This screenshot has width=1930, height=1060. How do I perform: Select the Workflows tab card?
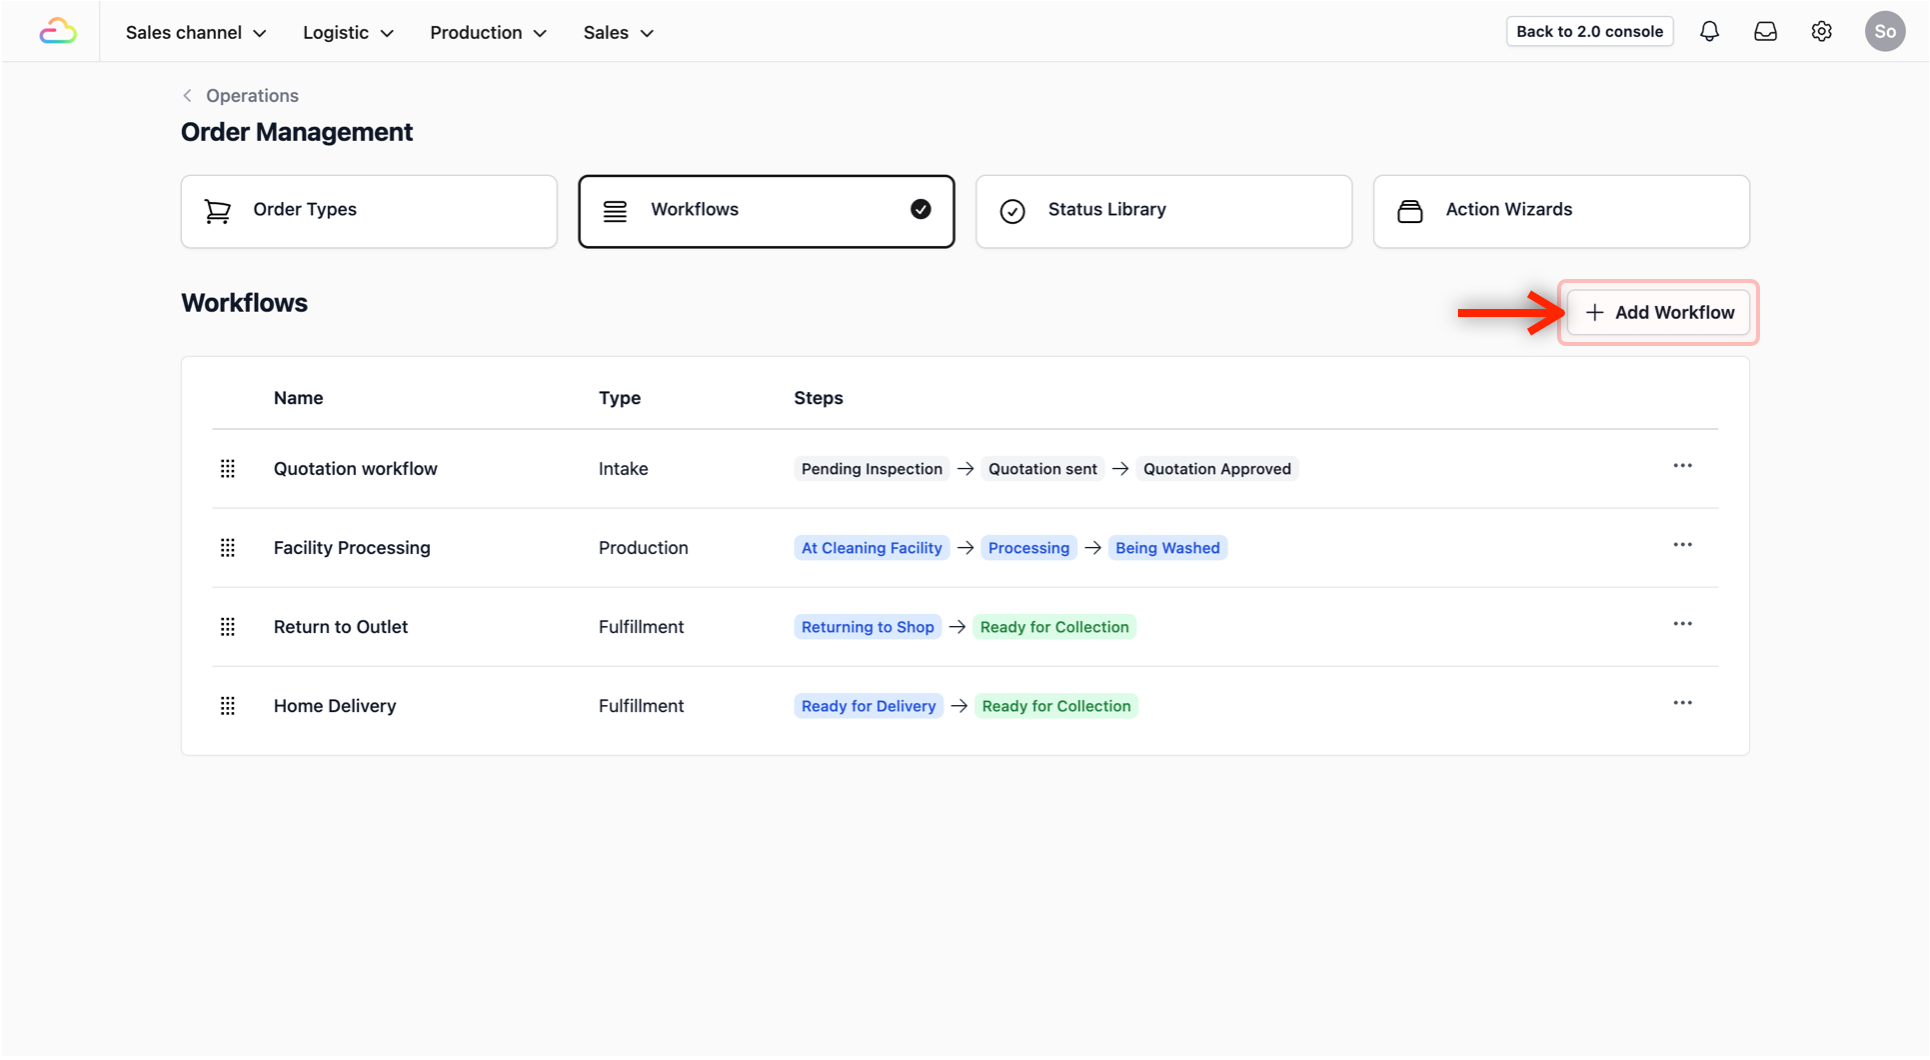[766, 211]
